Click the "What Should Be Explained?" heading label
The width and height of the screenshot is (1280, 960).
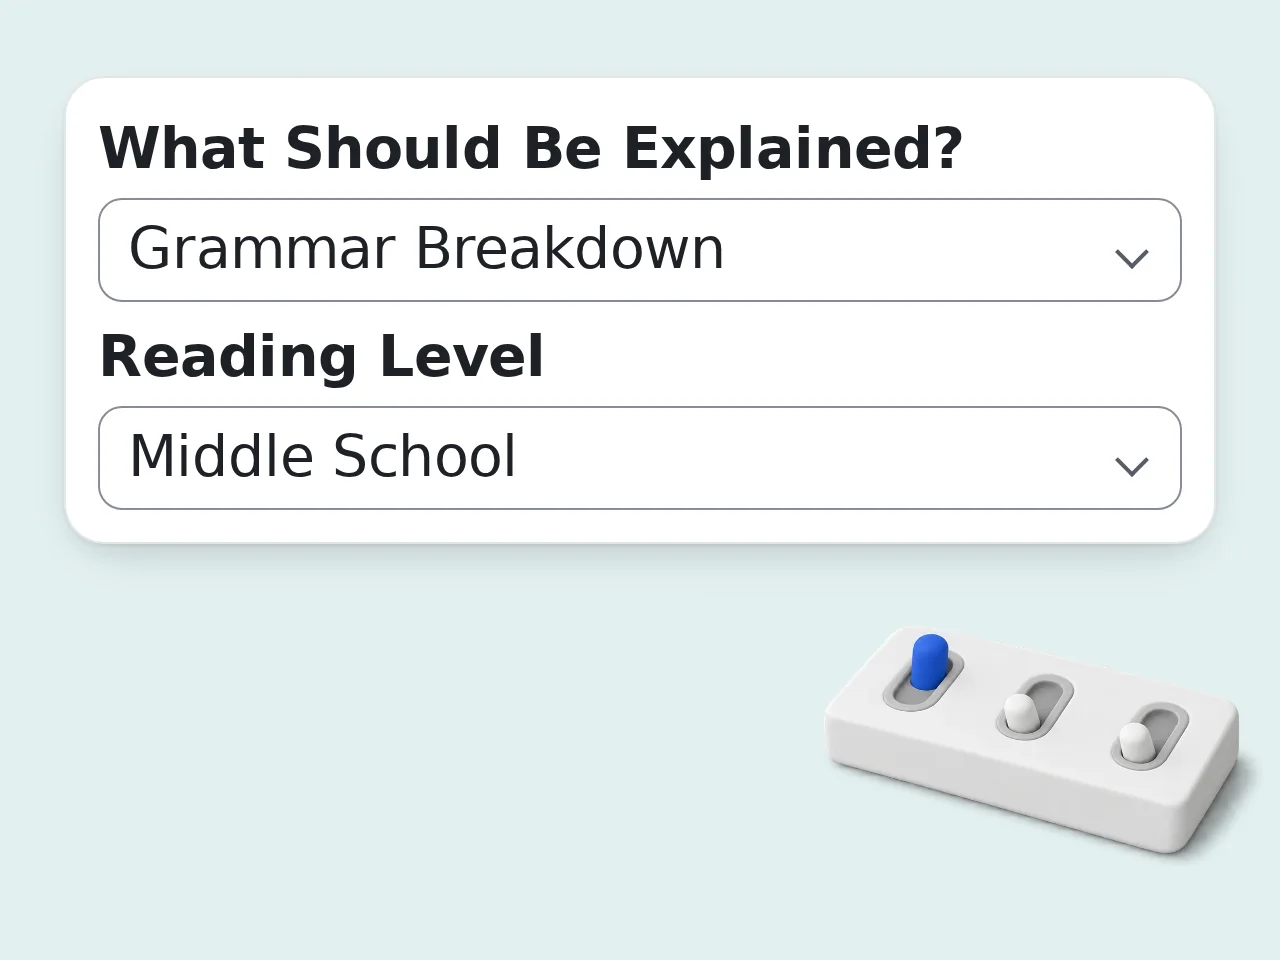pyautogui.click(x=531, y=148)
